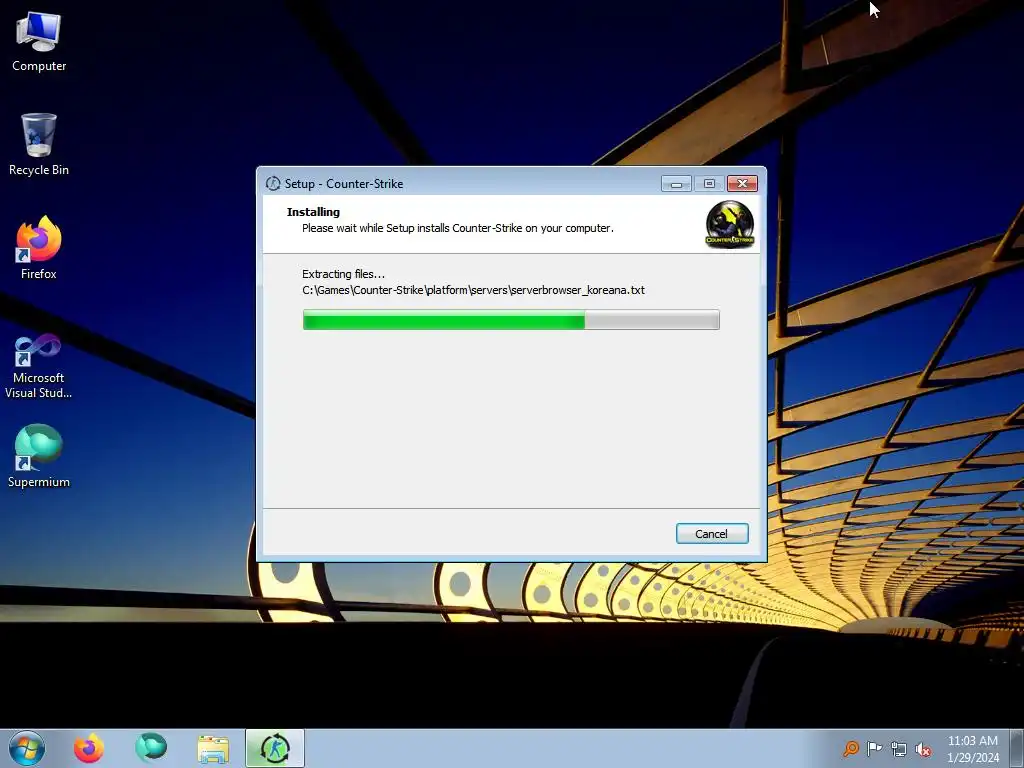
Task: Select the Recycle Bin desktop icon
Action: 39,145
